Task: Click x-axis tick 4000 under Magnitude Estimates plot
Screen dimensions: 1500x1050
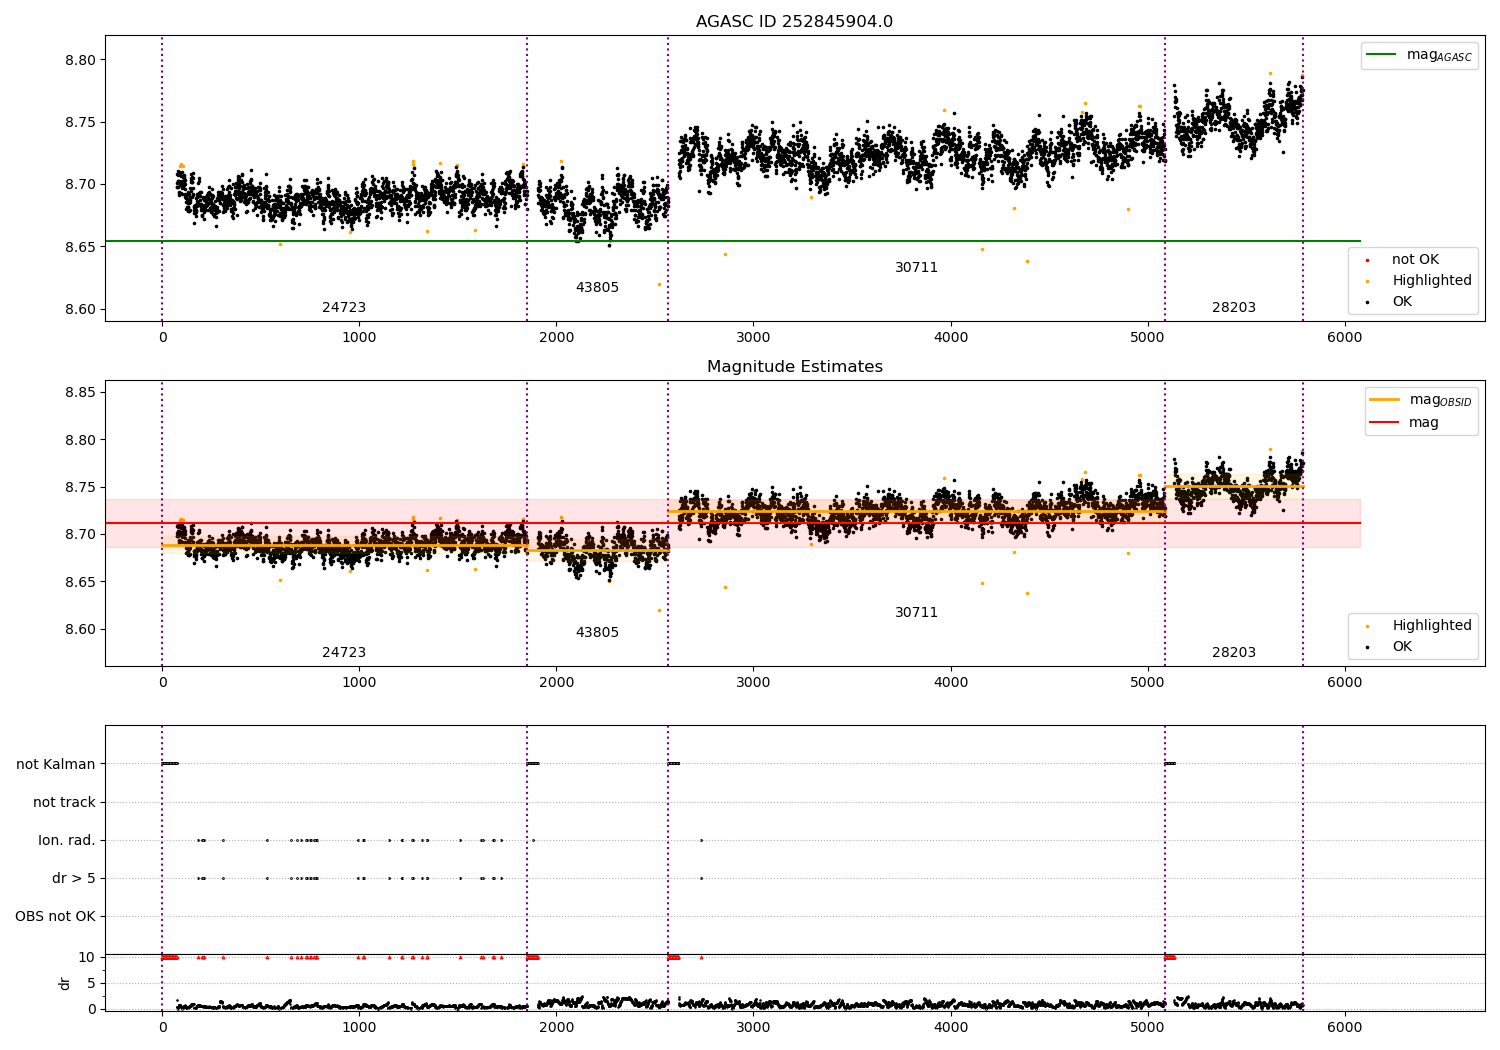Action: pyautogui.click(x=950, y=683)
